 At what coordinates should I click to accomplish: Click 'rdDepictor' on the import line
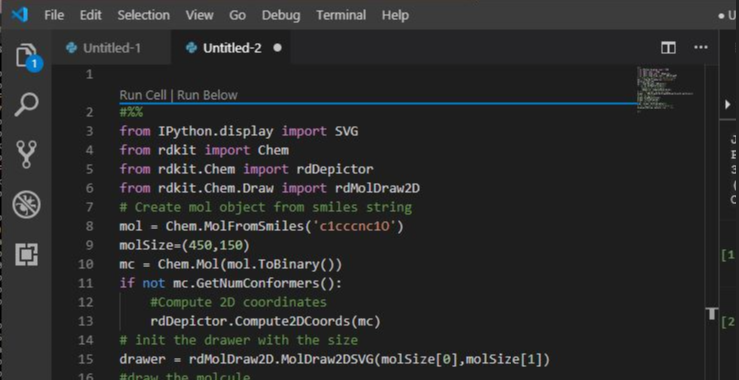[x=335, y=169]
